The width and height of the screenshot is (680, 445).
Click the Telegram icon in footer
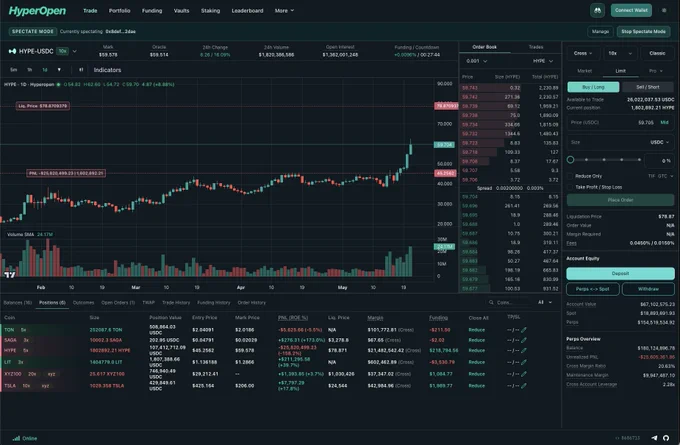[654, 438]
